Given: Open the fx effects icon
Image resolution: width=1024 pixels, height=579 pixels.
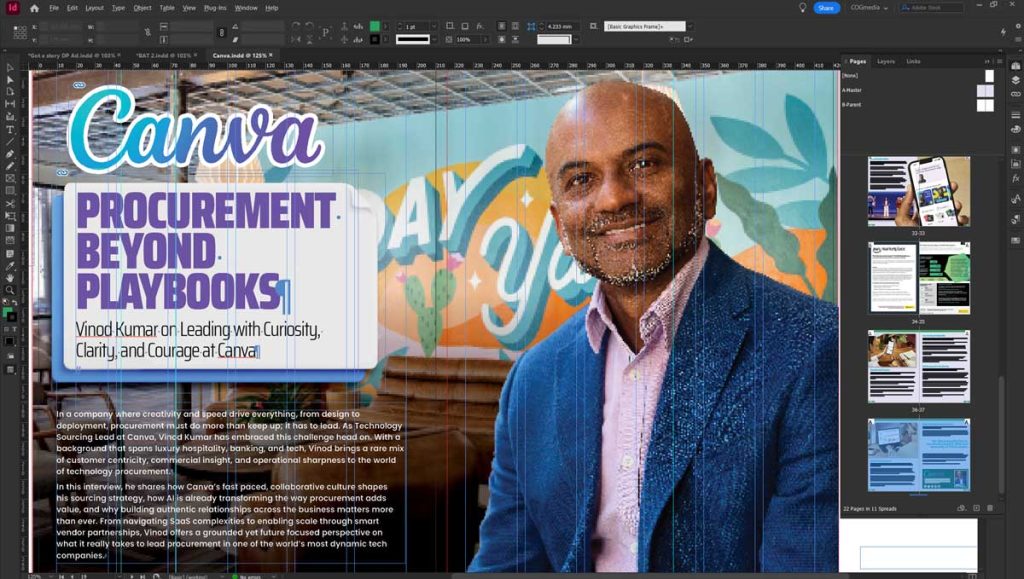Looking at the screenshot, I should 480,27.
